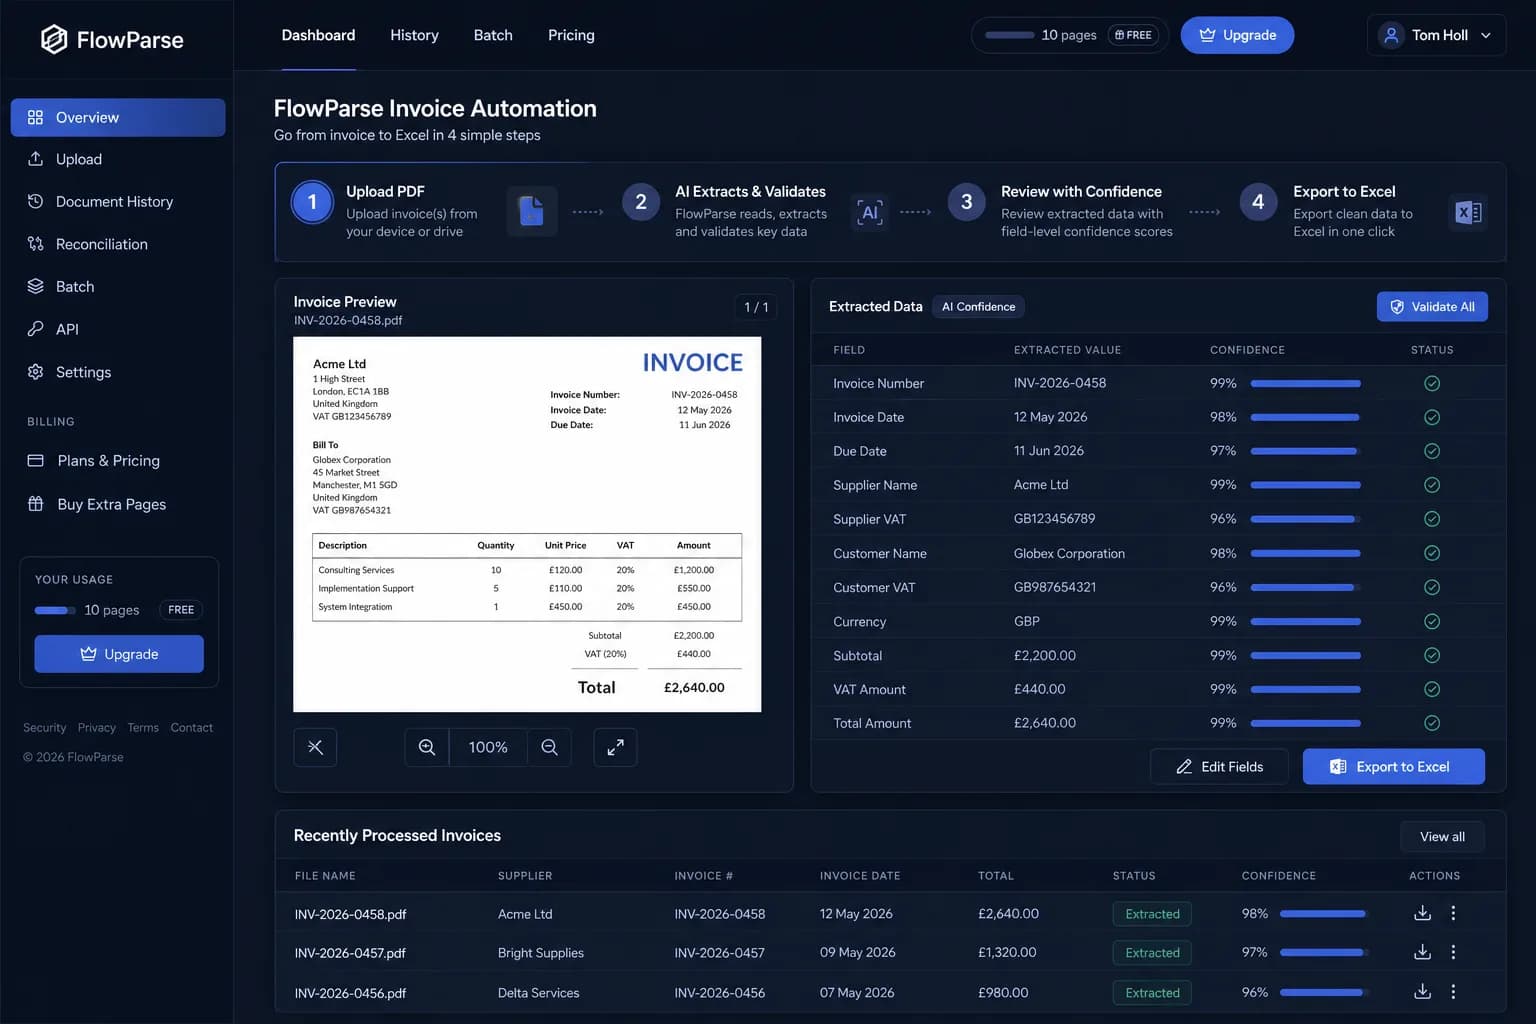Expand the Tom Holl account dropdown
Screen dimensions: 1536x1024
click(x=1436, y=35)
